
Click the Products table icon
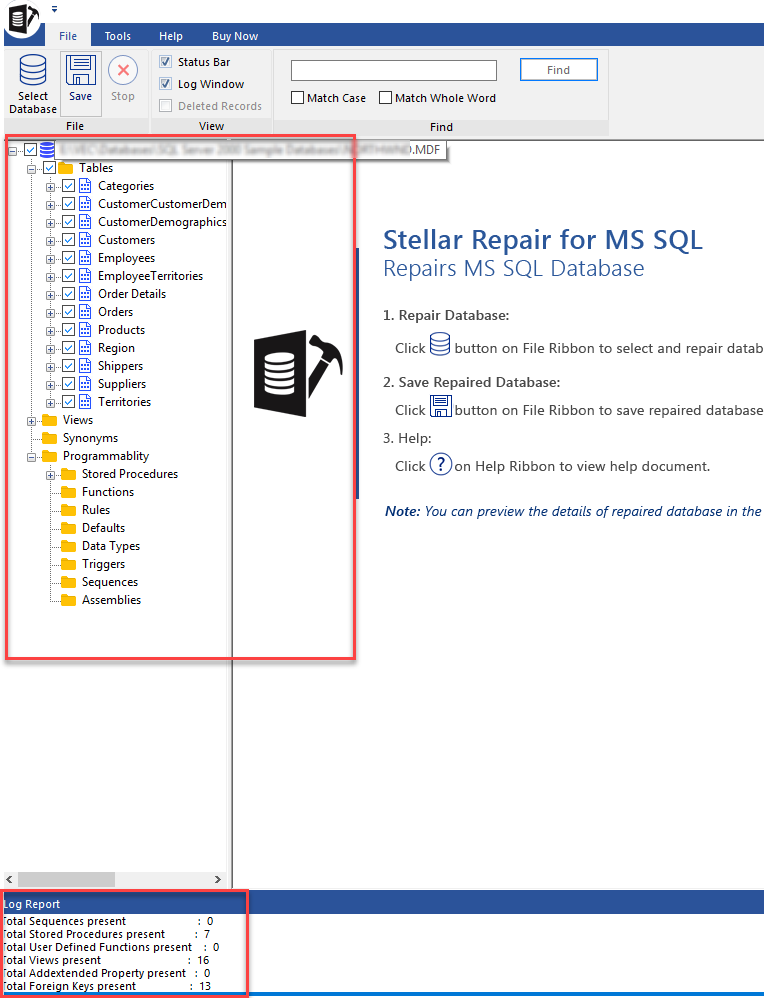85,330
